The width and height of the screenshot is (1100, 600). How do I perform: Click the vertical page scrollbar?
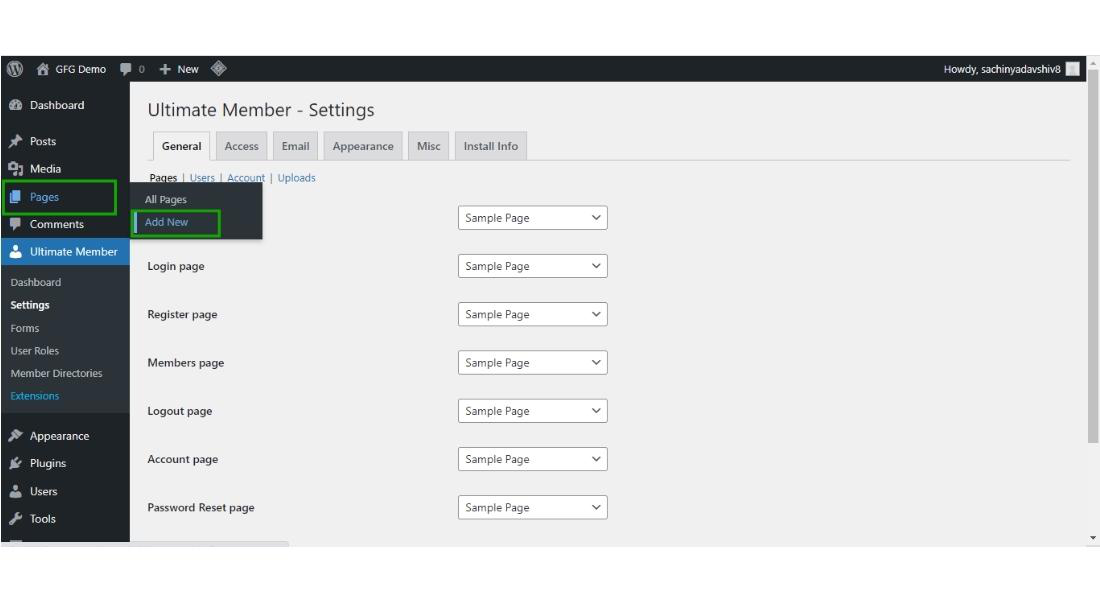[x=1093, y=256]
